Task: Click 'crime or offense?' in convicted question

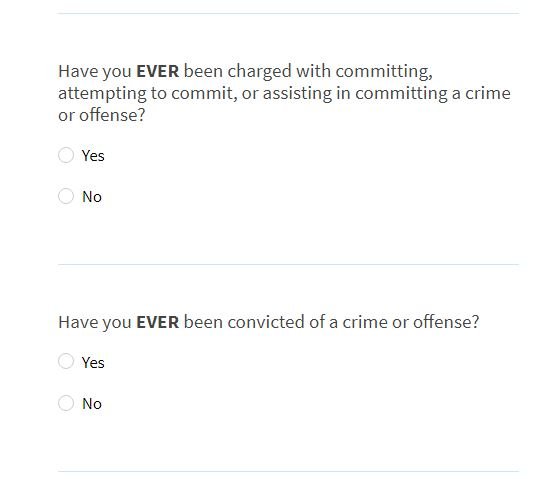Action: [x=411, y=322]
